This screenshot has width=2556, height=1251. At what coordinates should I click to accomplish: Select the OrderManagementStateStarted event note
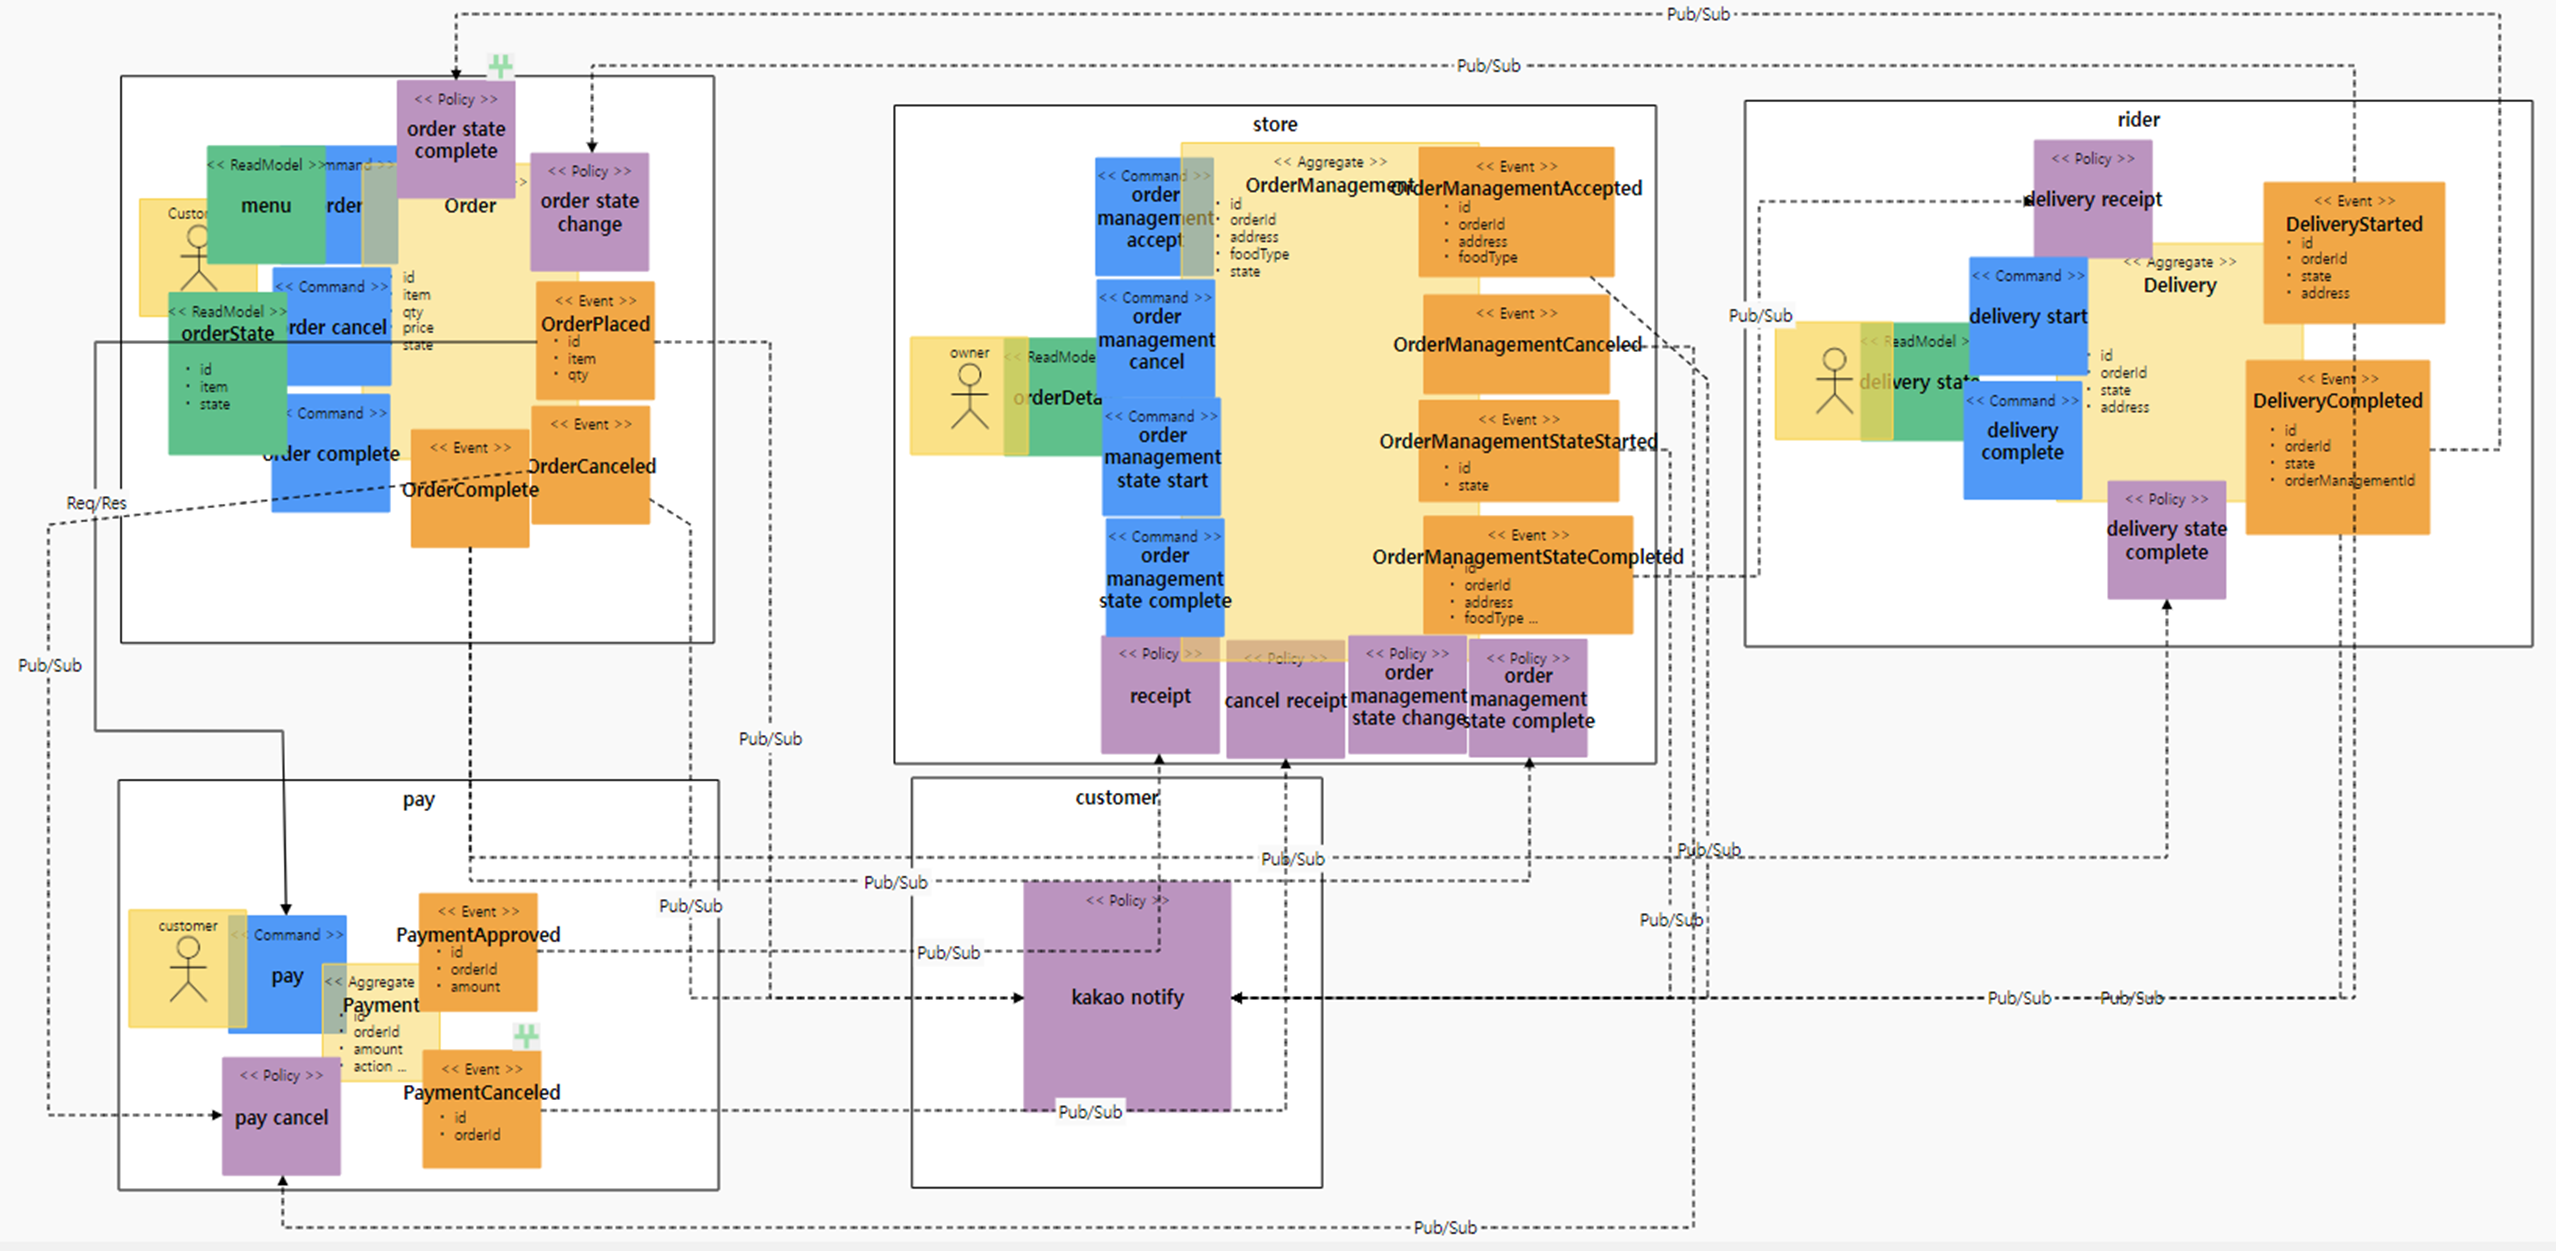pyautogui.click(x=1518, y=451)
